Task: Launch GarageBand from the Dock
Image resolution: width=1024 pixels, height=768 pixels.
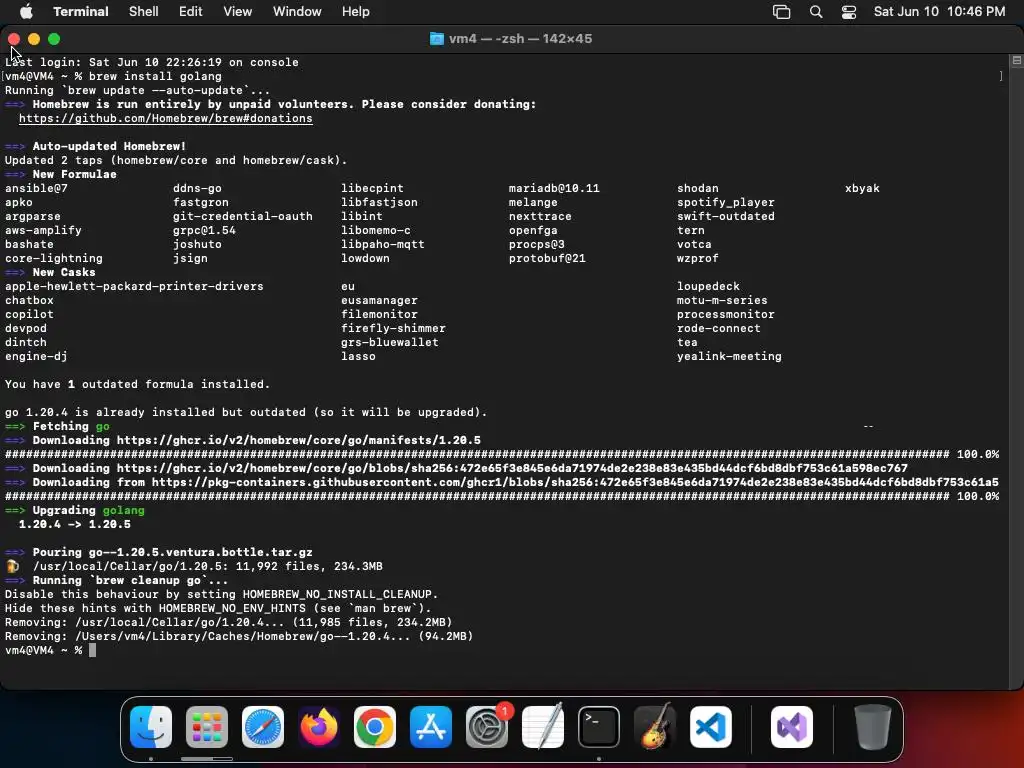Action: click(x=655, y=727)
